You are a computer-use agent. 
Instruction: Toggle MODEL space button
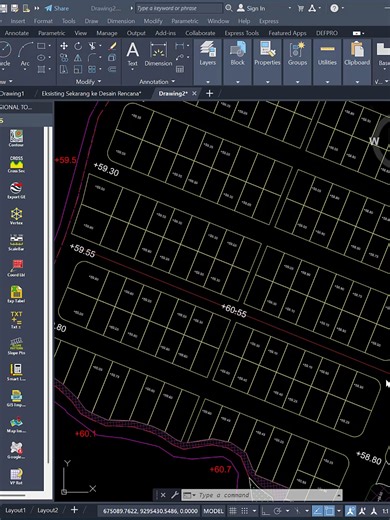[x=213, y=511]
